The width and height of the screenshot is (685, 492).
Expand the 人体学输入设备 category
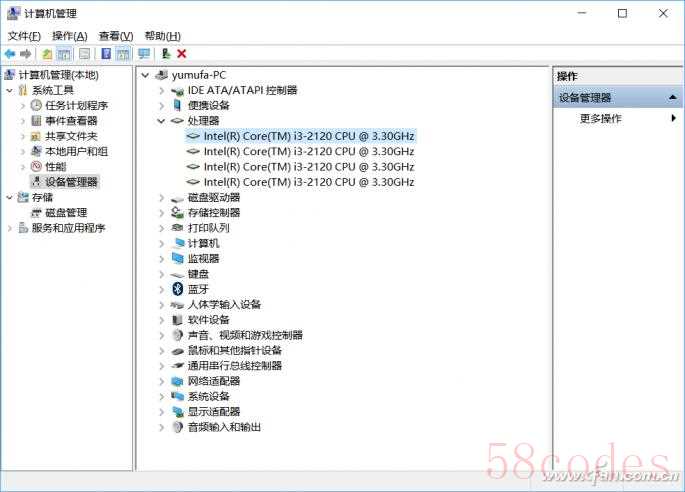162,305
